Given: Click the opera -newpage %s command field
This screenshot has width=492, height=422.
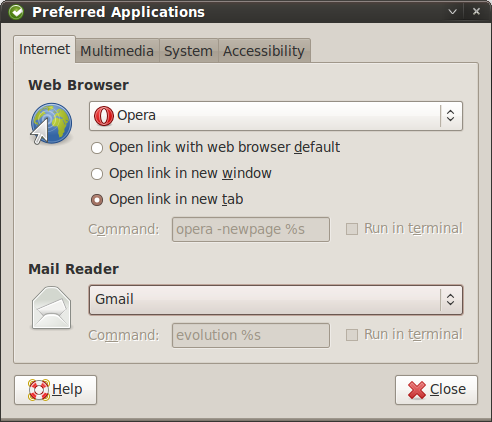Looking at the screenshot, I should coord(251,229).
